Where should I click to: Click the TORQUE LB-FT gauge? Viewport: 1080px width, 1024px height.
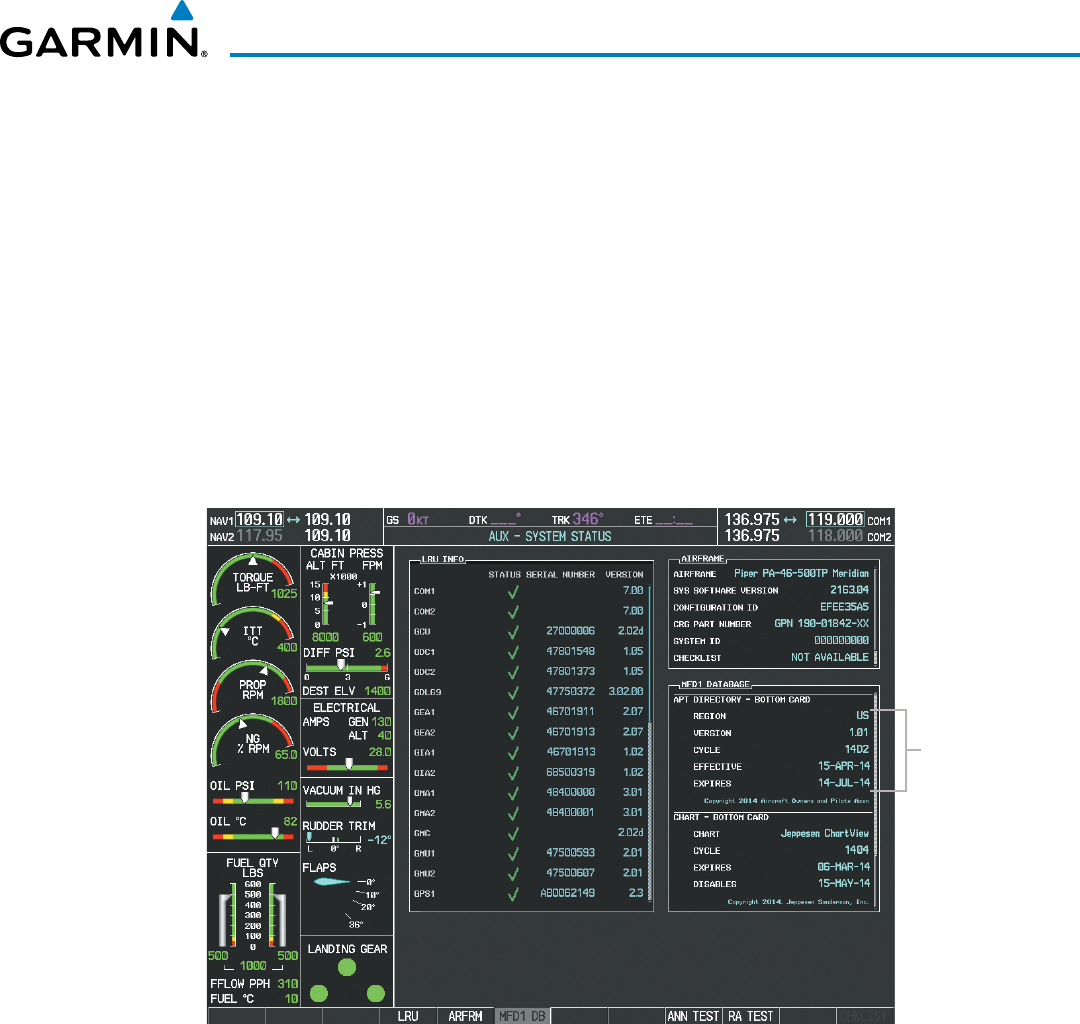253,578
